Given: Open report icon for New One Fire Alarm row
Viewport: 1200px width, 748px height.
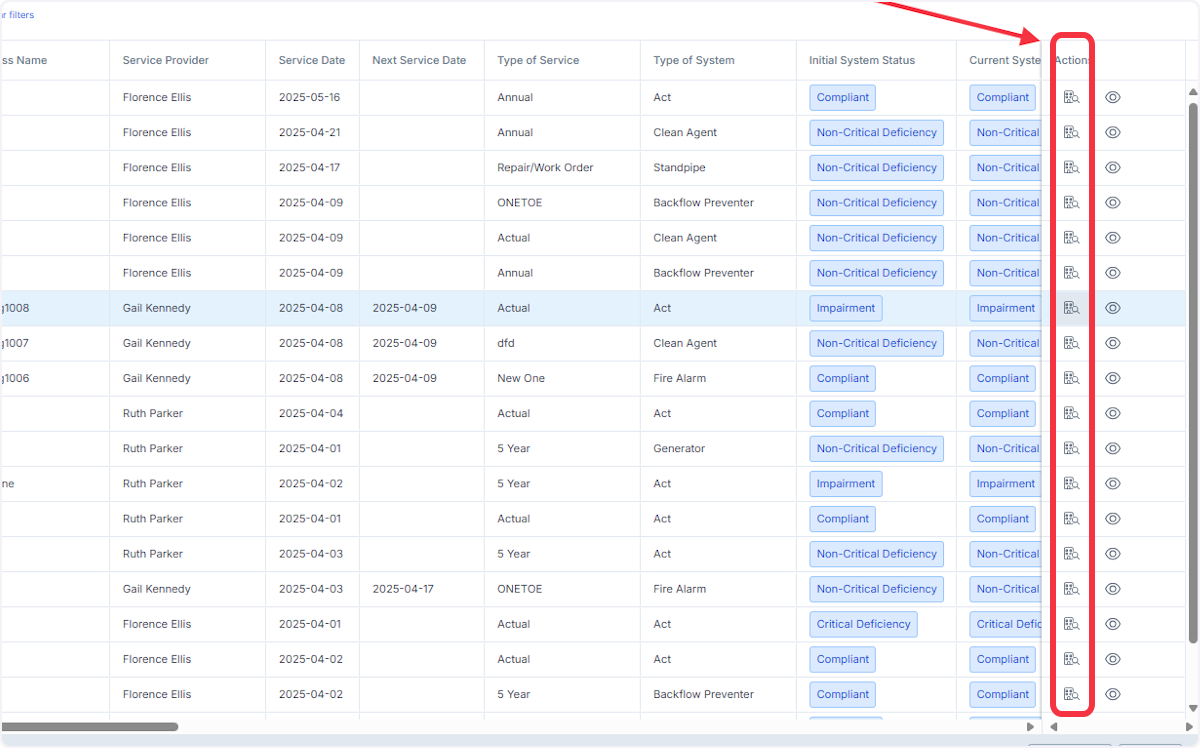Looking at the screenshot, I should [1071, 378].
